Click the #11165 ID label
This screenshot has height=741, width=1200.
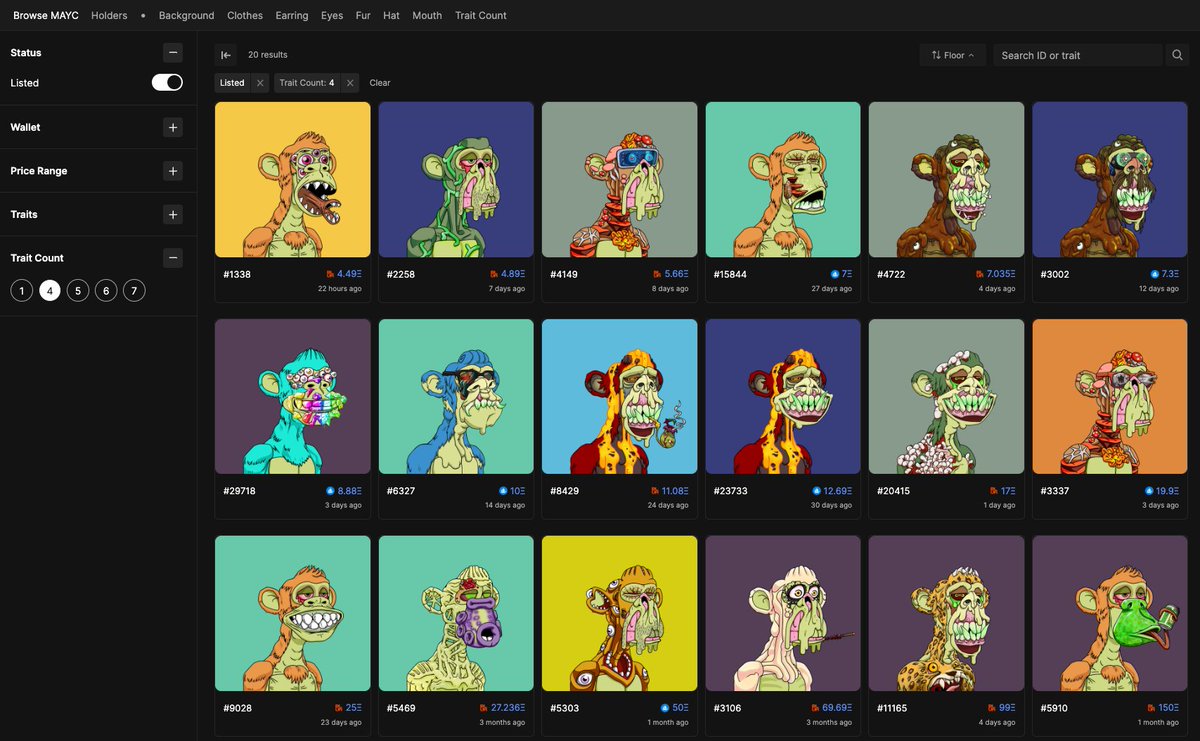click(894, 708)
